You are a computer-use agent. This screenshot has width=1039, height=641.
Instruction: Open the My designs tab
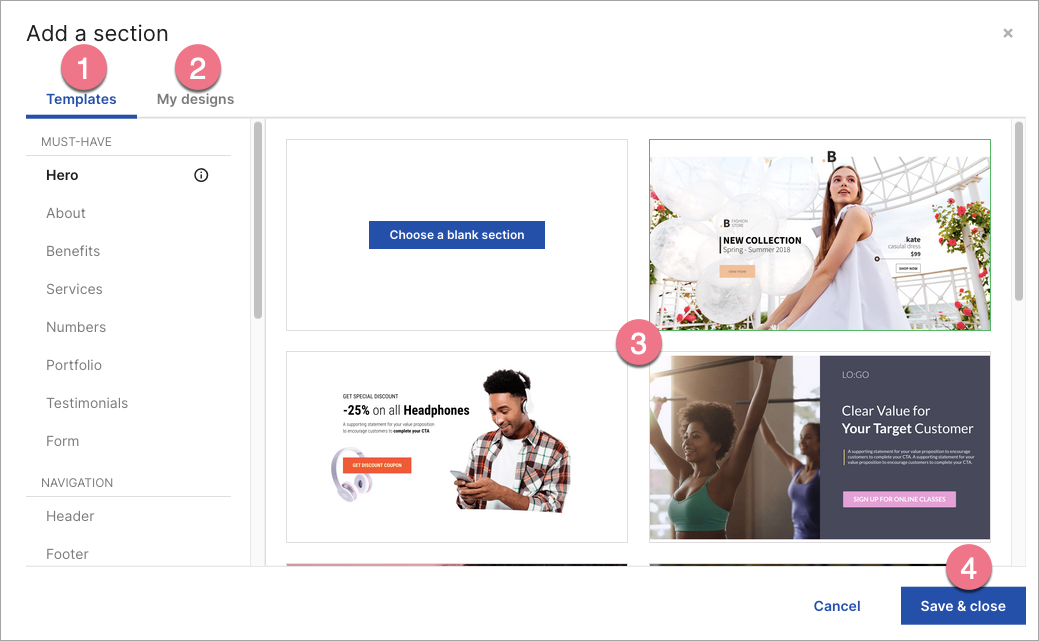[x=195, y=100]
